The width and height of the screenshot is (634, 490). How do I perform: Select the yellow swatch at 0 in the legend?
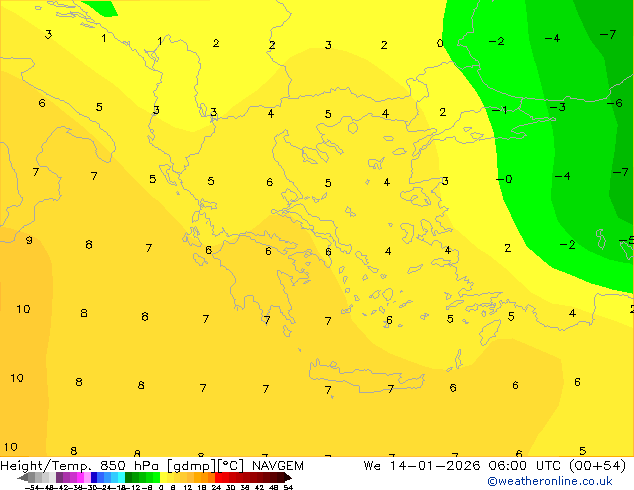click(x=164, y=478)
